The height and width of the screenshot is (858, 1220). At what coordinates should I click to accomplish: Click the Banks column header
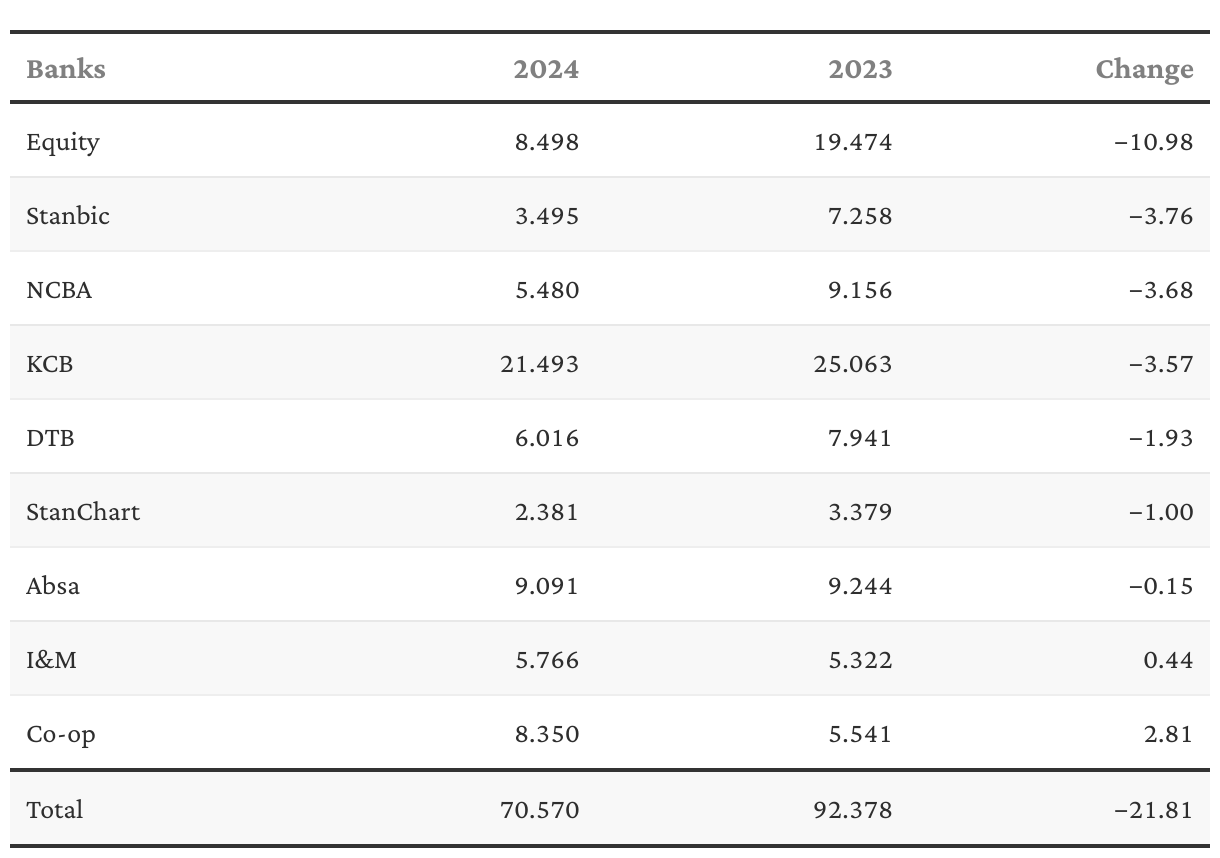tap(66, 69)
